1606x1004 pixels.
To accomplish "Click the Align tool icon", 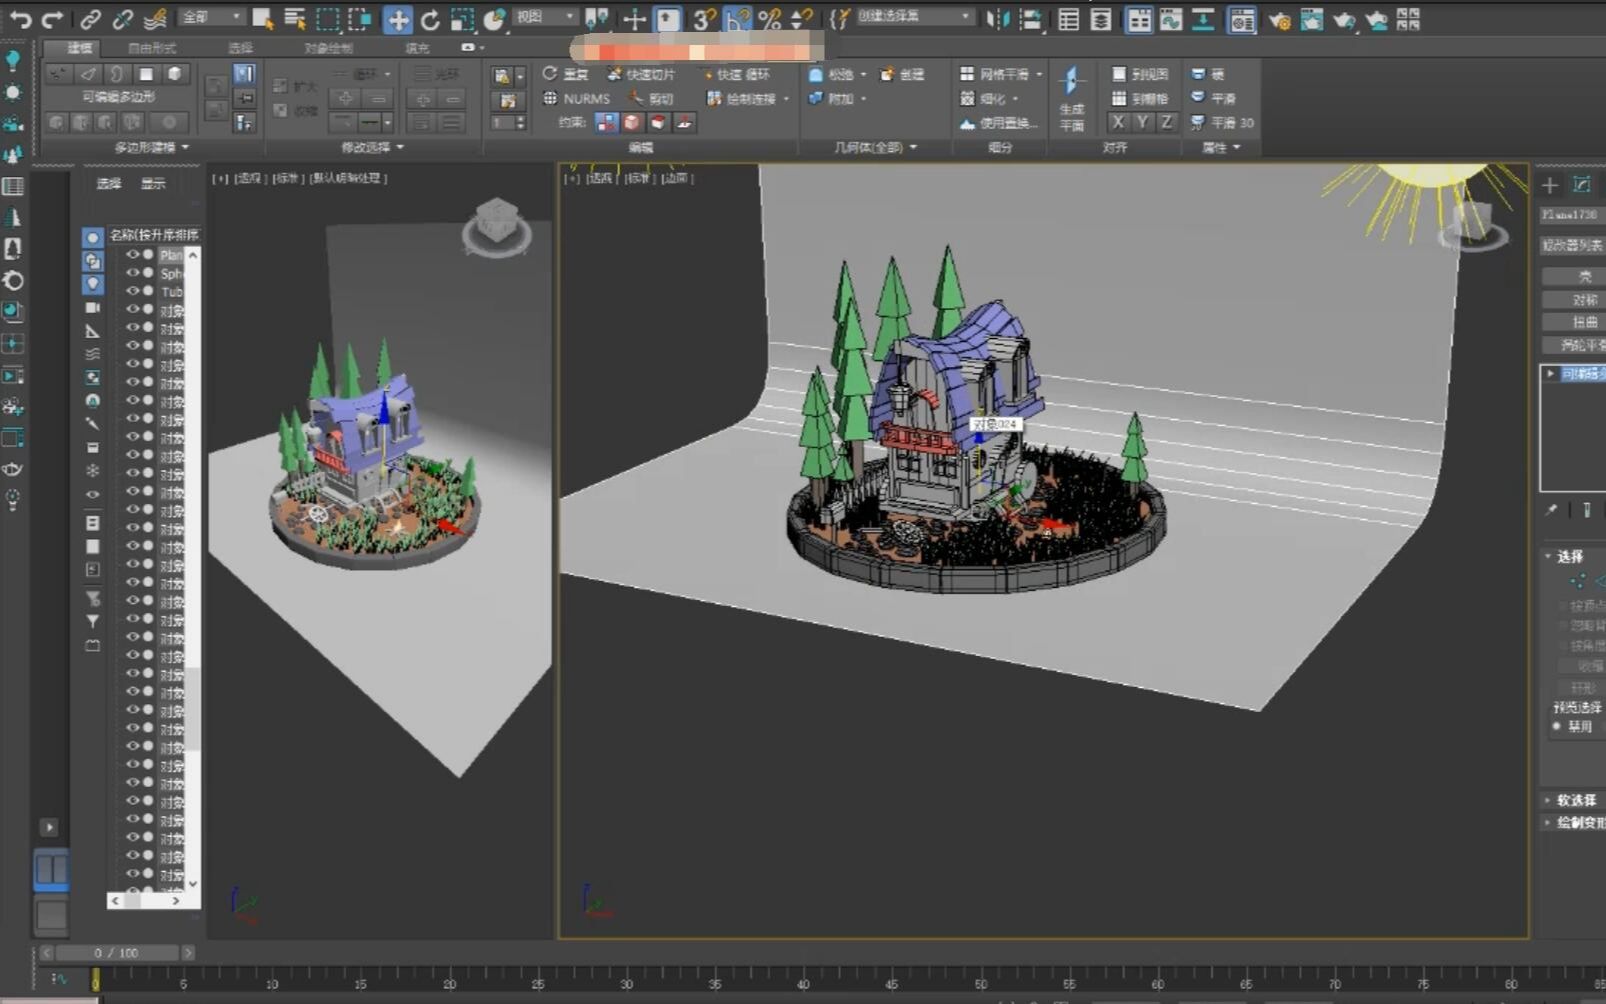I will pos(1030,19).
